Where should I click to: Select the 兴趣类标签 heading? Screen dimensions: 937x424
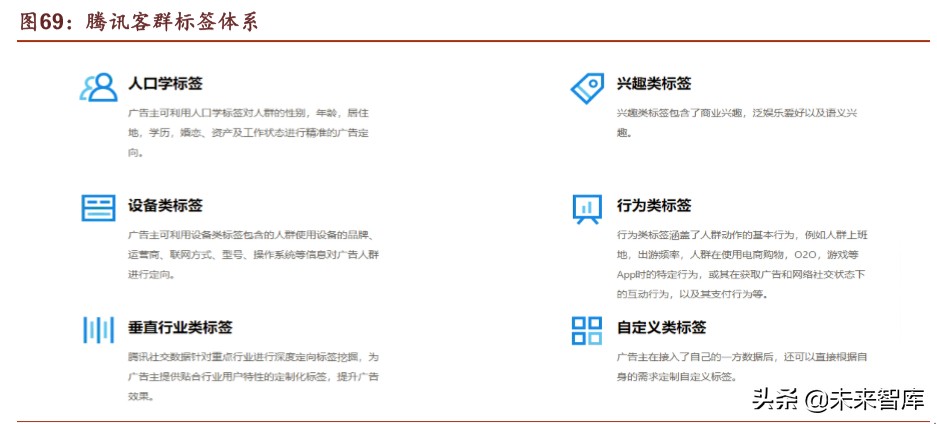pos(654,83)
